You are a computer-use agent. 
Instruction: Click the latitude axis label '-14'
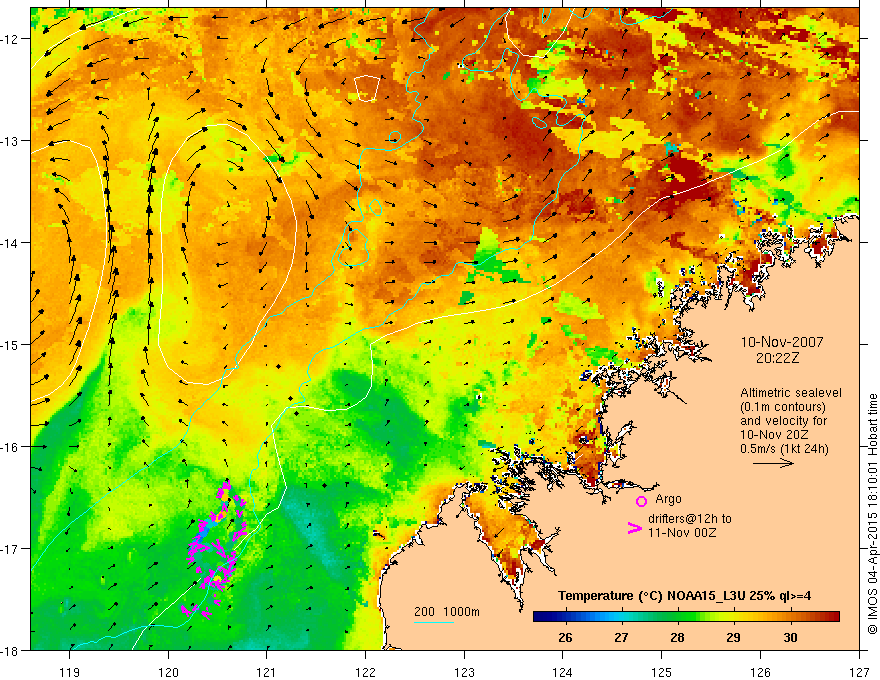(x=11, y=242)
